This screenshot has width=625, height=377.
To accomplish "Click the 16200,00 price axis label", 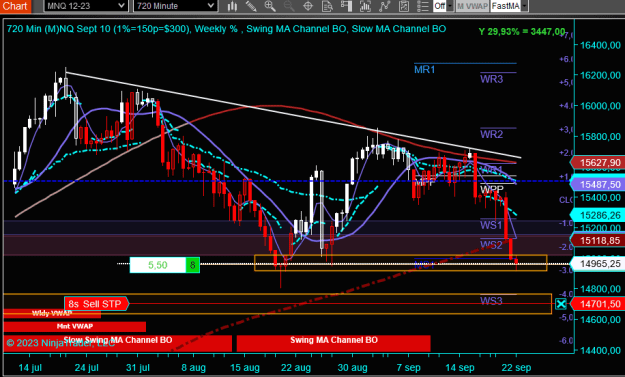I will pos(600,75).
